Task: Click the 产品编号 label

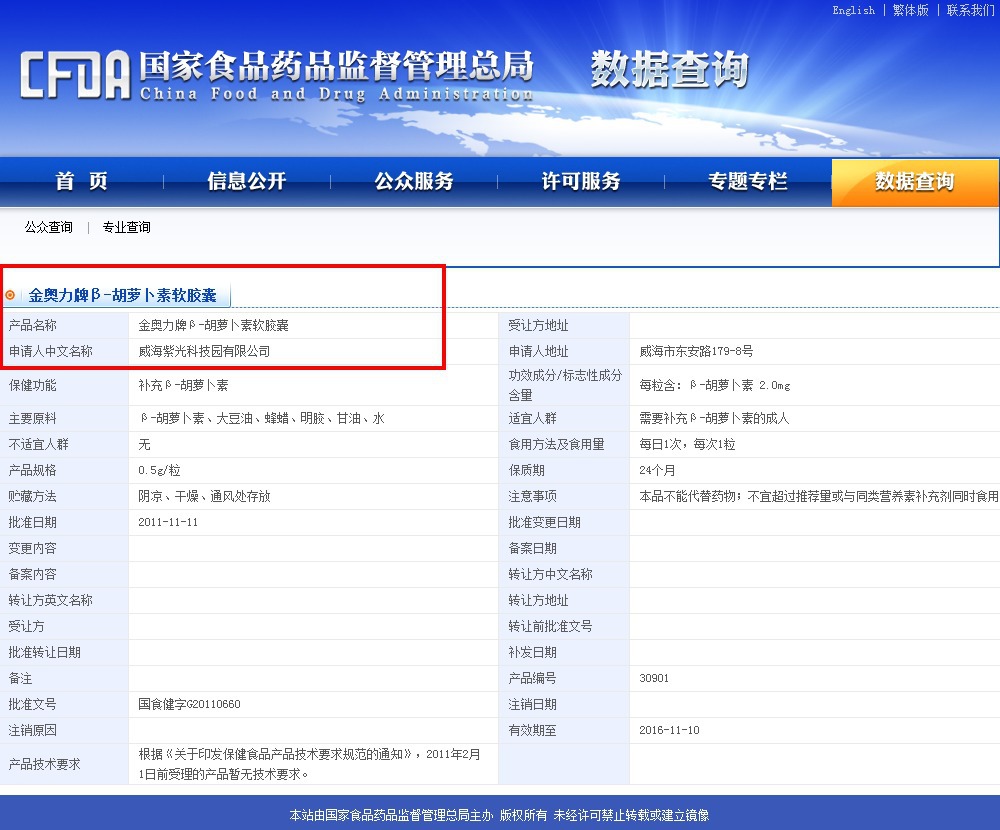Action: click(x=533, y=678)
